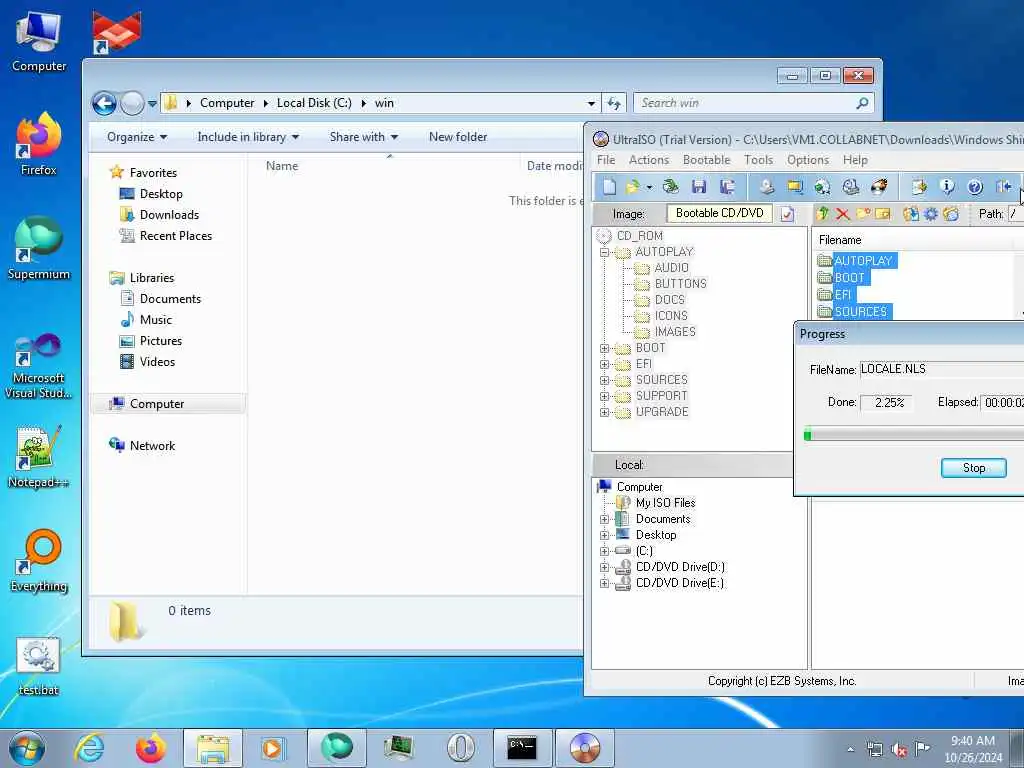Expand the UPGRADE folder in image tree
The image size is (1024, 768).
[x=604, y=412]
